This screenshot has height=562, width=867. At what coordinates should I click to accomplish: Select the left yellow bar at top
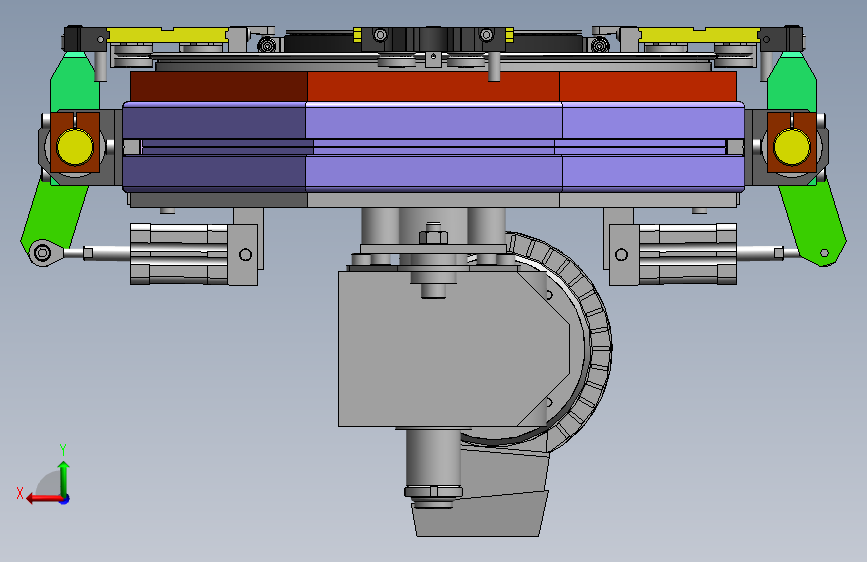[x=168, y=35]
